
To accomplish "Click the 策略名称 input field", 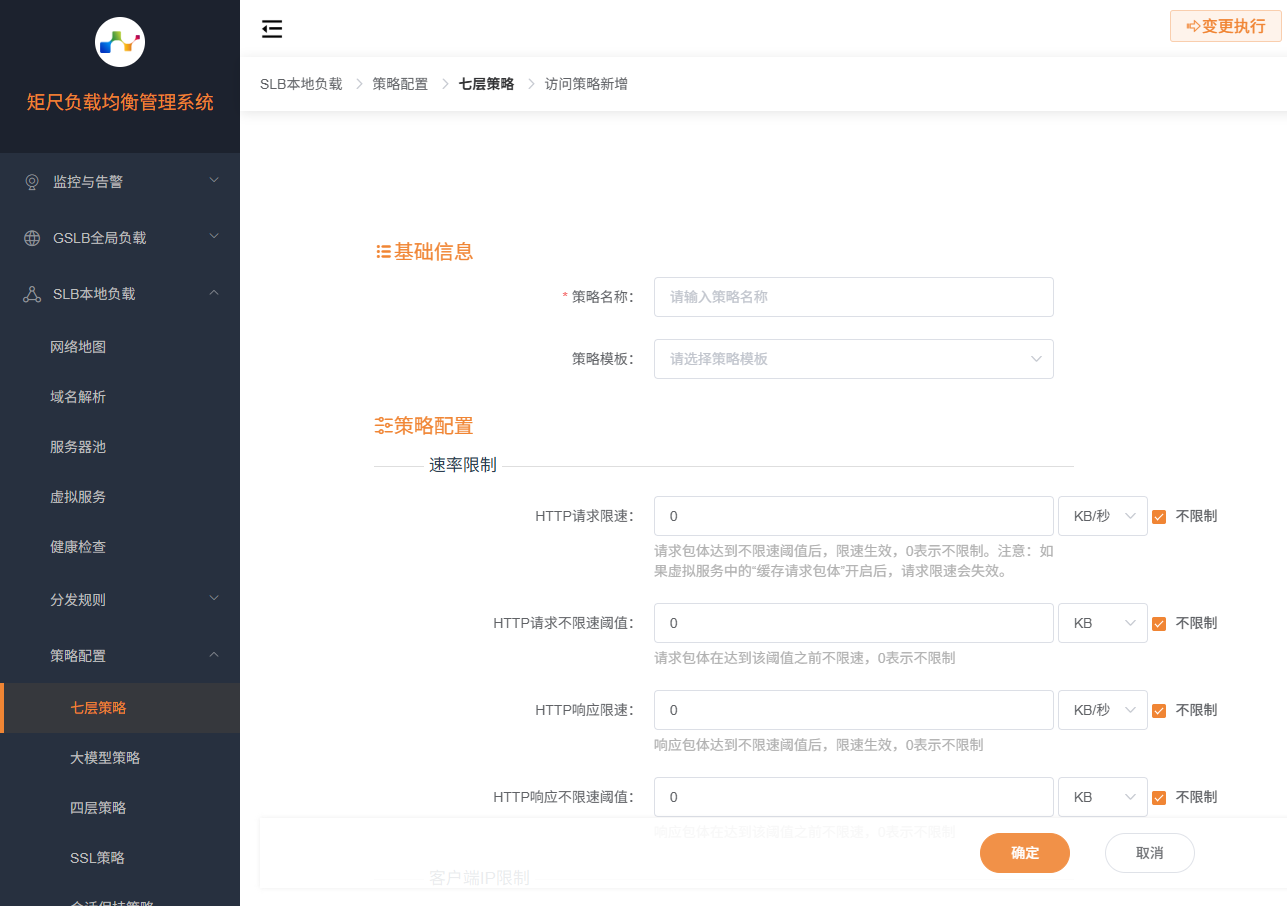I will click(x=853, y=297).
